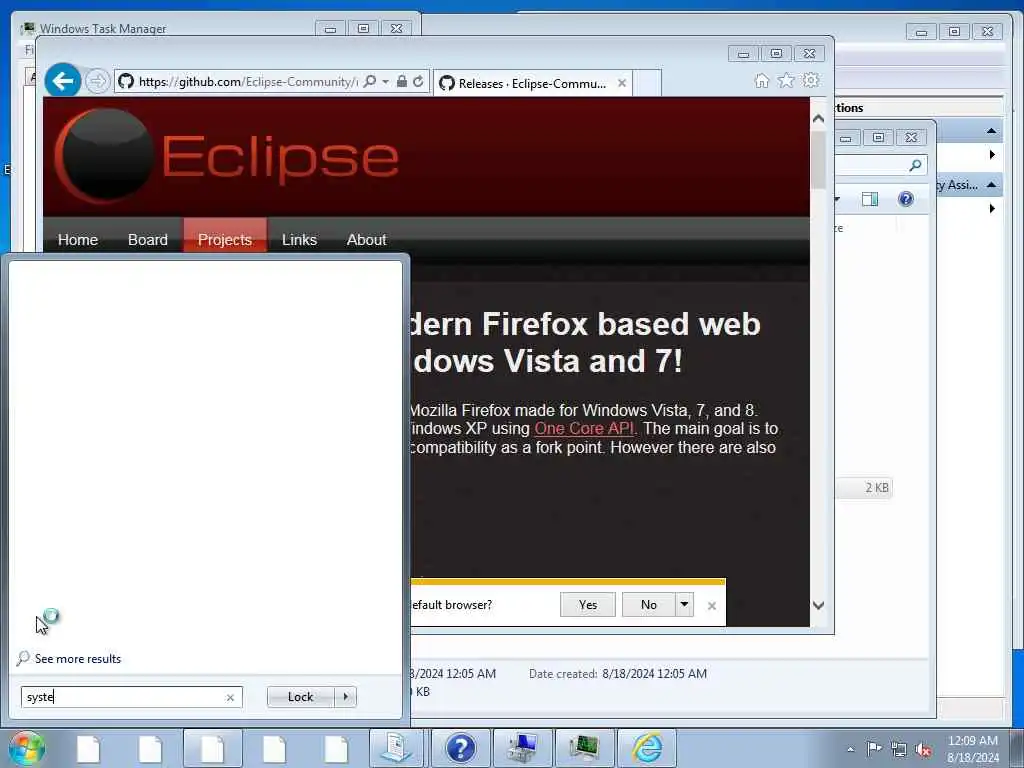Open the Home page menu item
The width and height of the screenshot is (1024, 768).
78,240
